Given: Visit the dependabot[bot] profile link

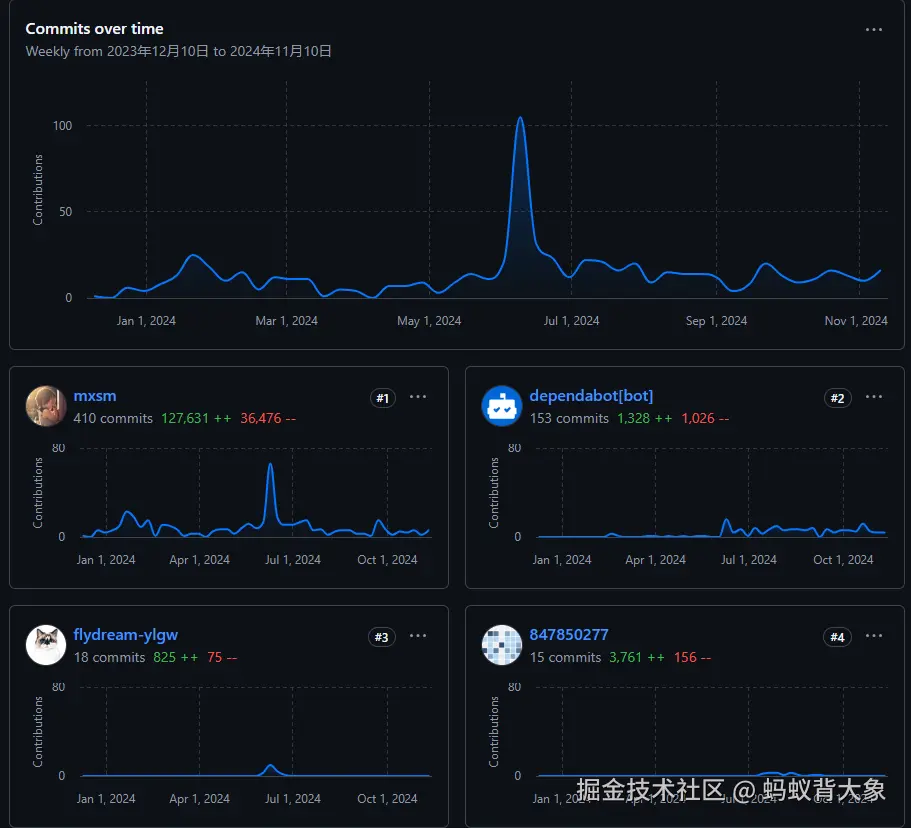Looking at the screenshot, I should [591, 395].
